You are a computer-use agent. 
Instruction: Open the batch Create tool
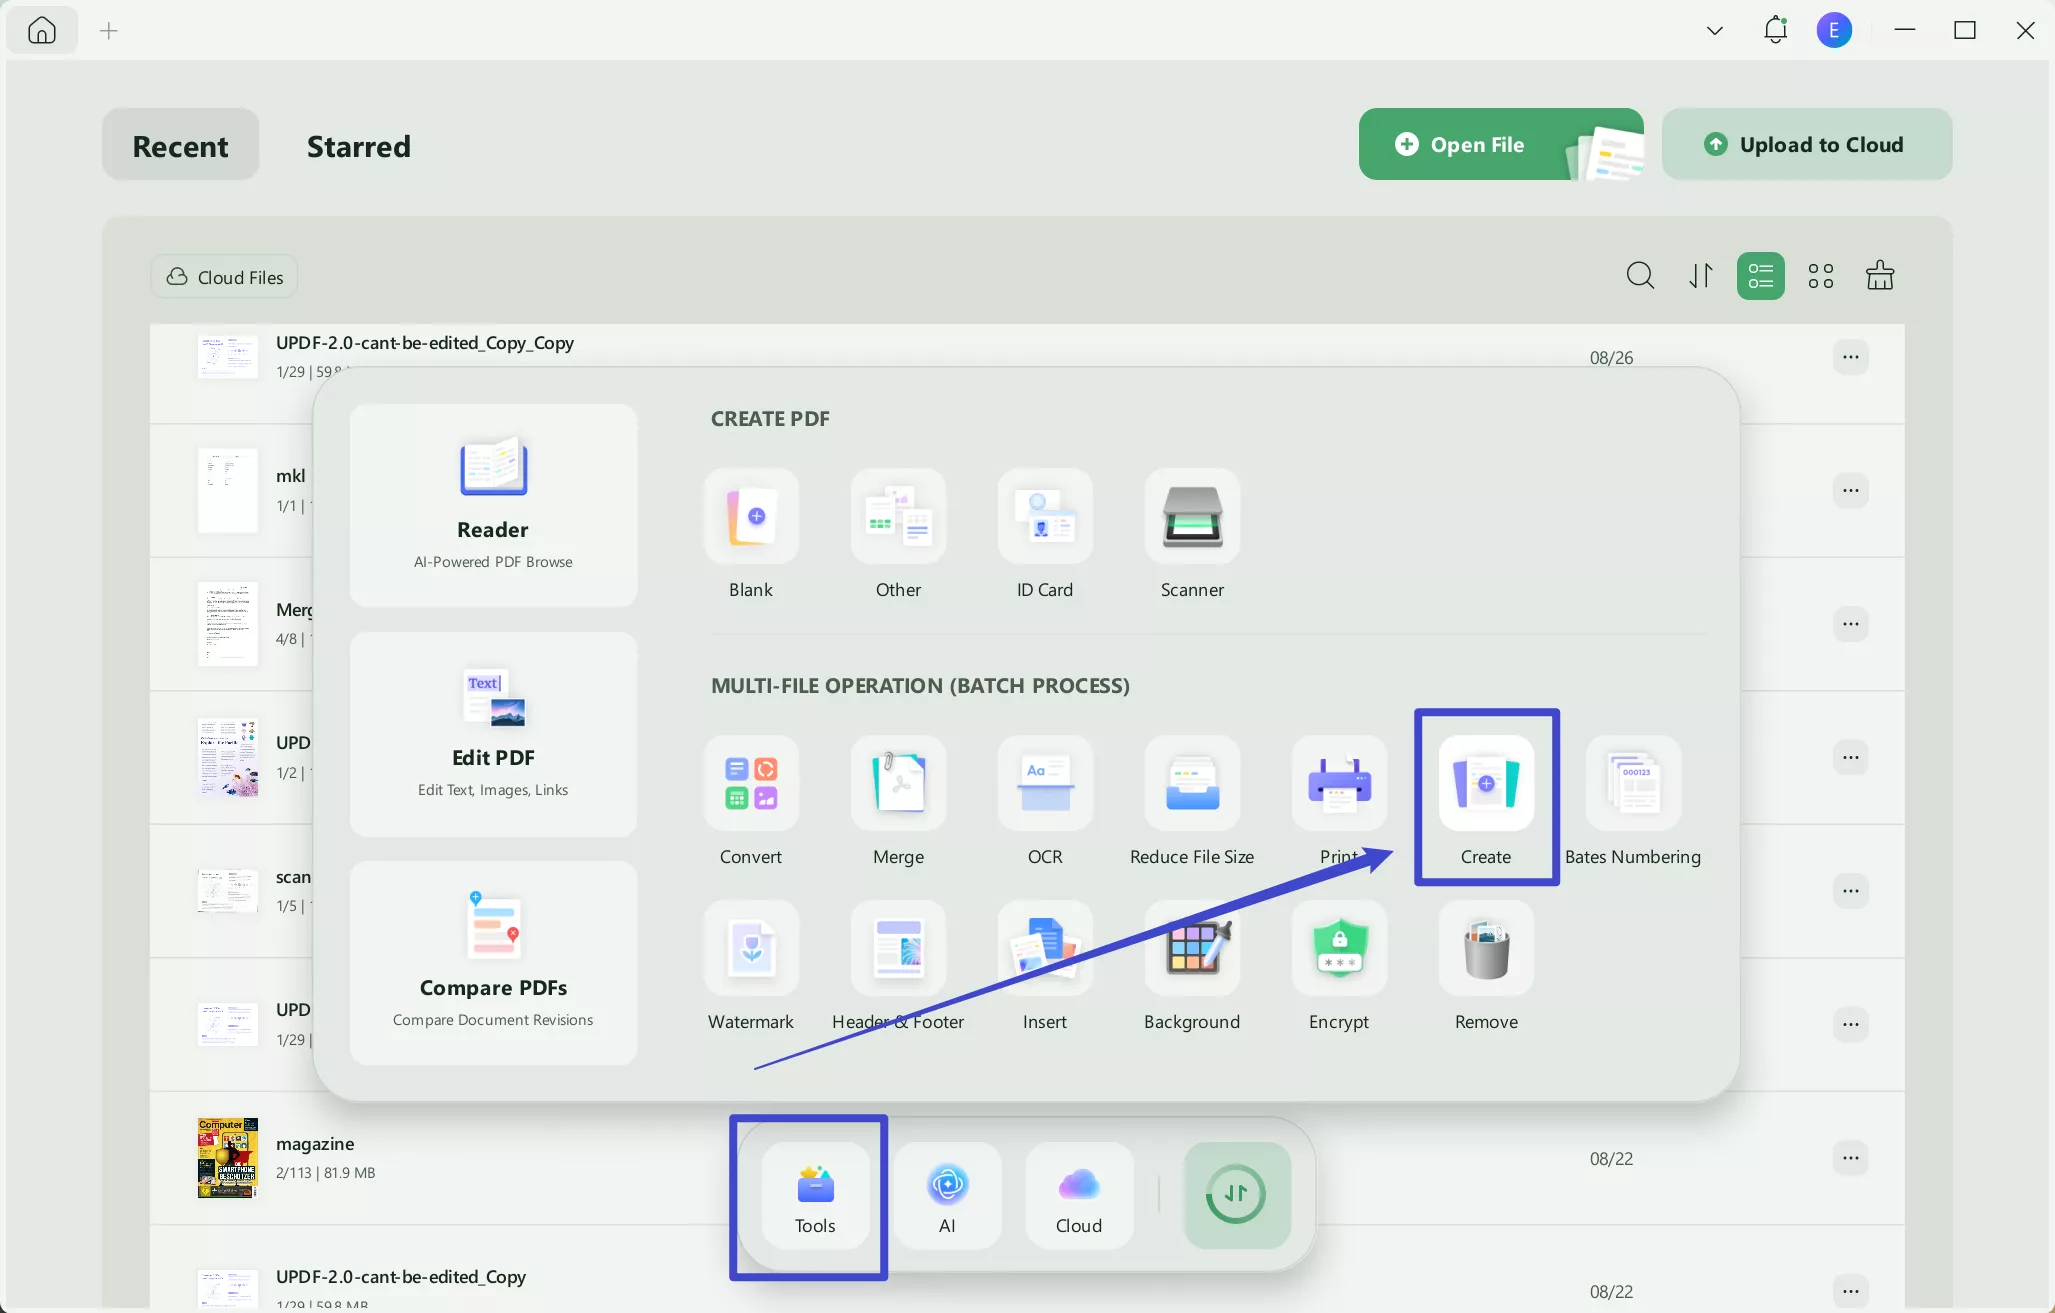coord(1486,784)
